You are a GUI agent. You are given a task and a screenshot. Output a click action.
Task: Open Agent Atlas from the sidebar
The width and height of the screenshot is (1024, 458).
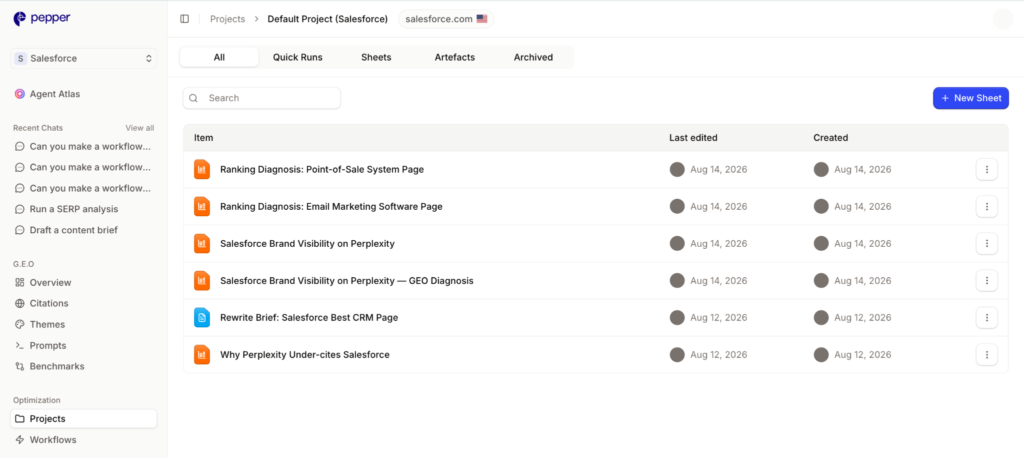[x=55, y=94]
